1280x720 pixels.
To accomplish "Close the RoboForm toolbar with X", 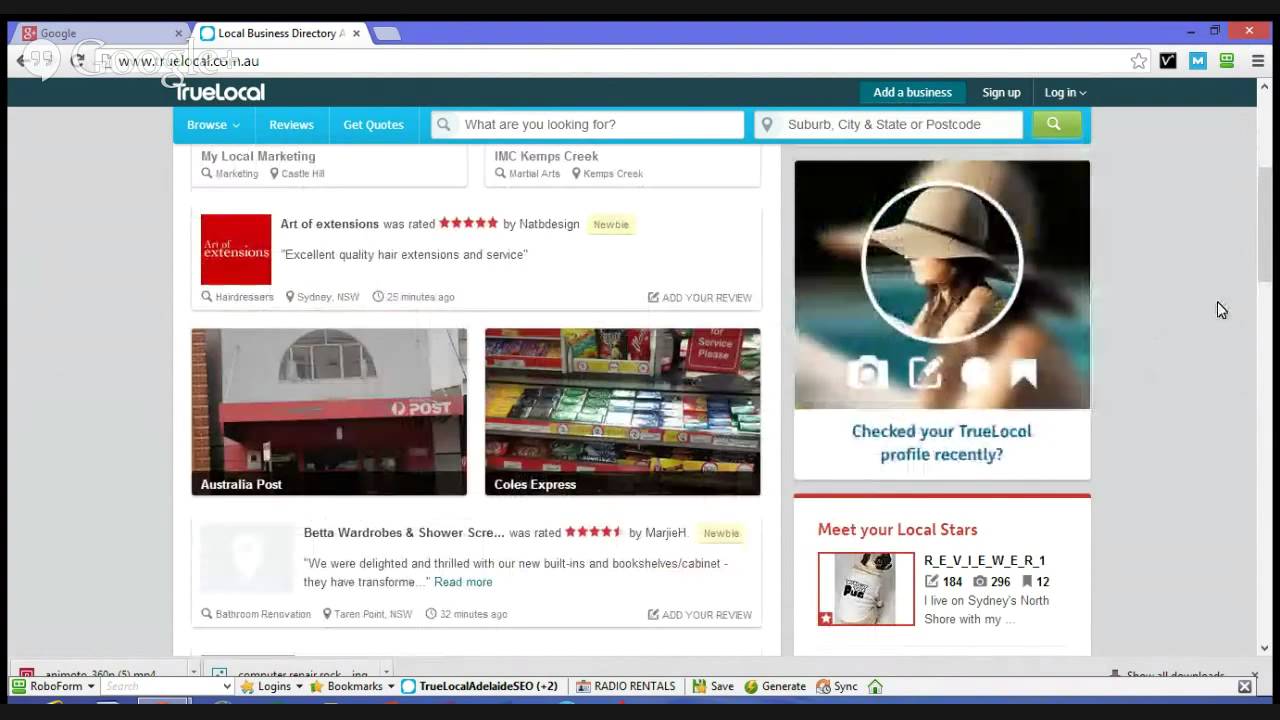I will pyautogui.click(x=1245, y=686).
